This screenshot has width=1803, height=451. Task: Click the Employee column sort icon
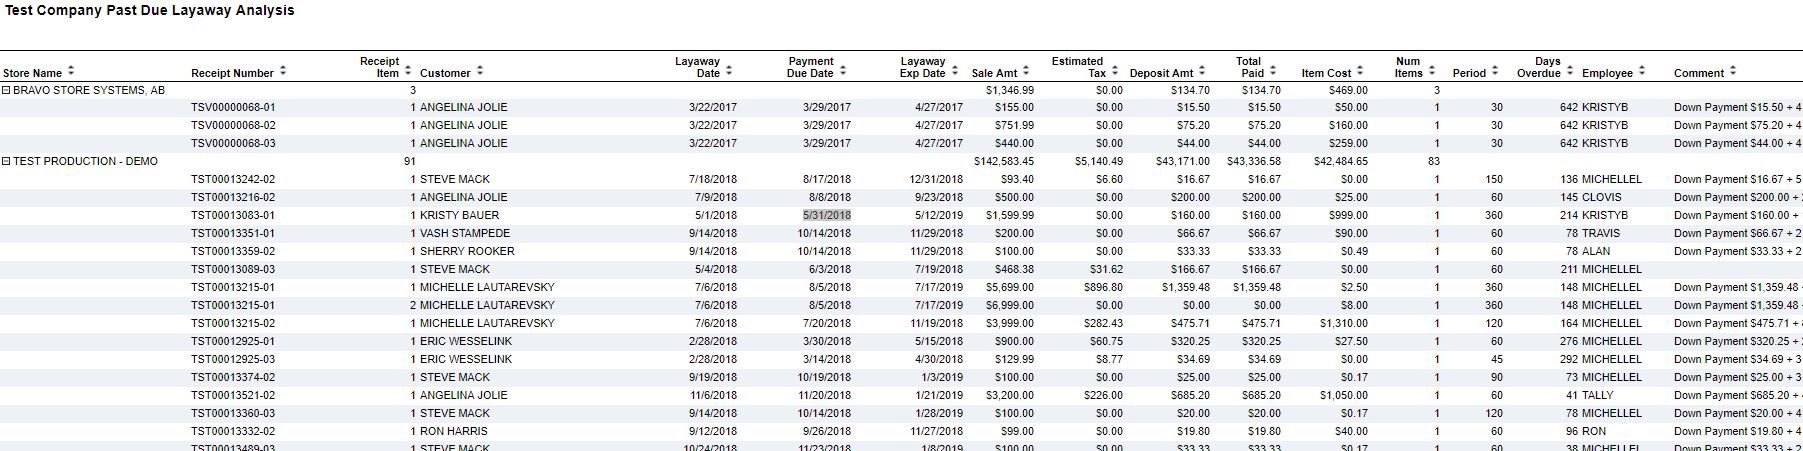point(1641,72)
